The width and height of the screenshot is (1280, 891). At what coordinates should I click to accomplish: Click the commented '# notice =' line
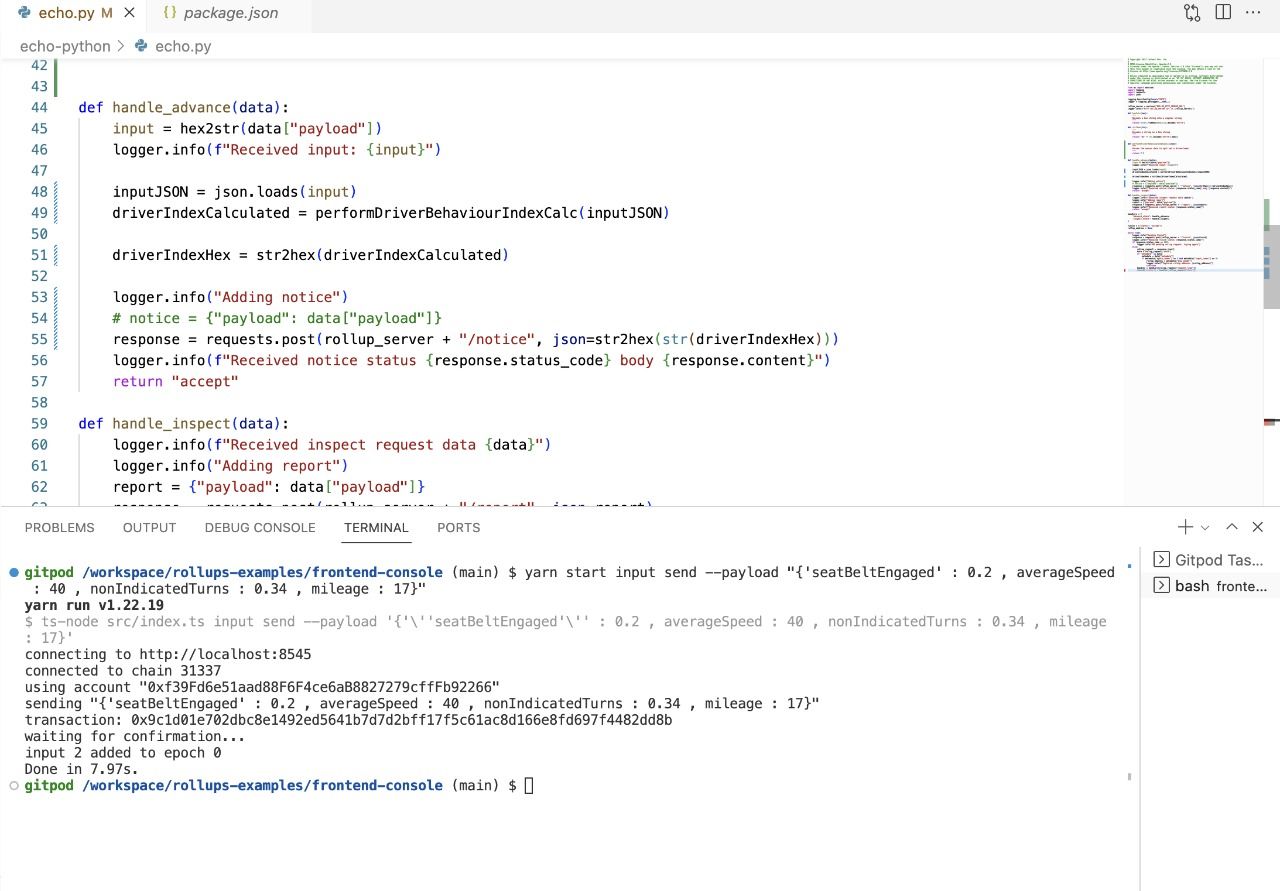pos(277,318)
